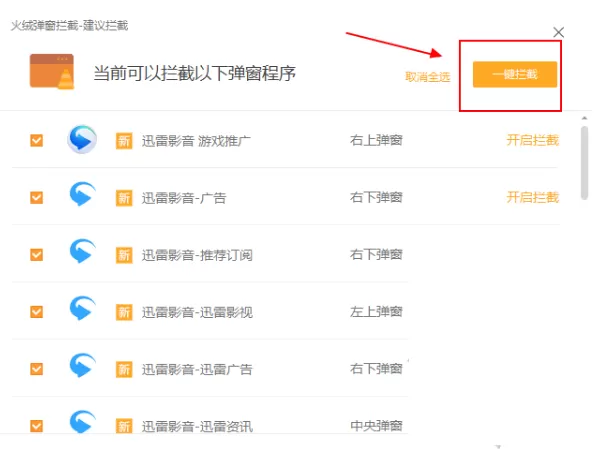Click the 迅雷影音-推荐订阅 program icon
This screenshot has width=595, height=449.
pyautogui.click(x=82, y=251)
